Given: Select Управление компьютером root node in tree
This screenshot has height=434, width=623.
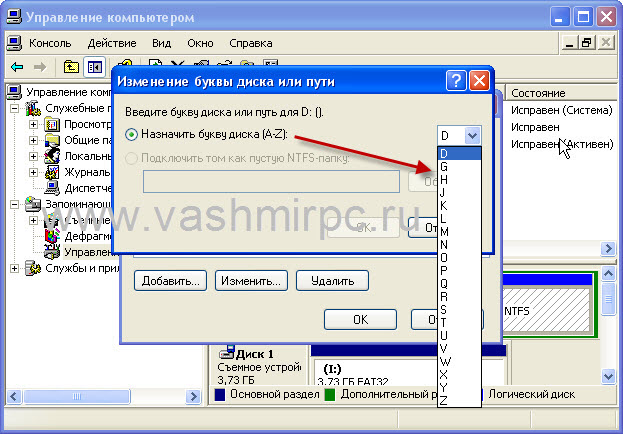Looking at the screenshot, I should 60,92.
